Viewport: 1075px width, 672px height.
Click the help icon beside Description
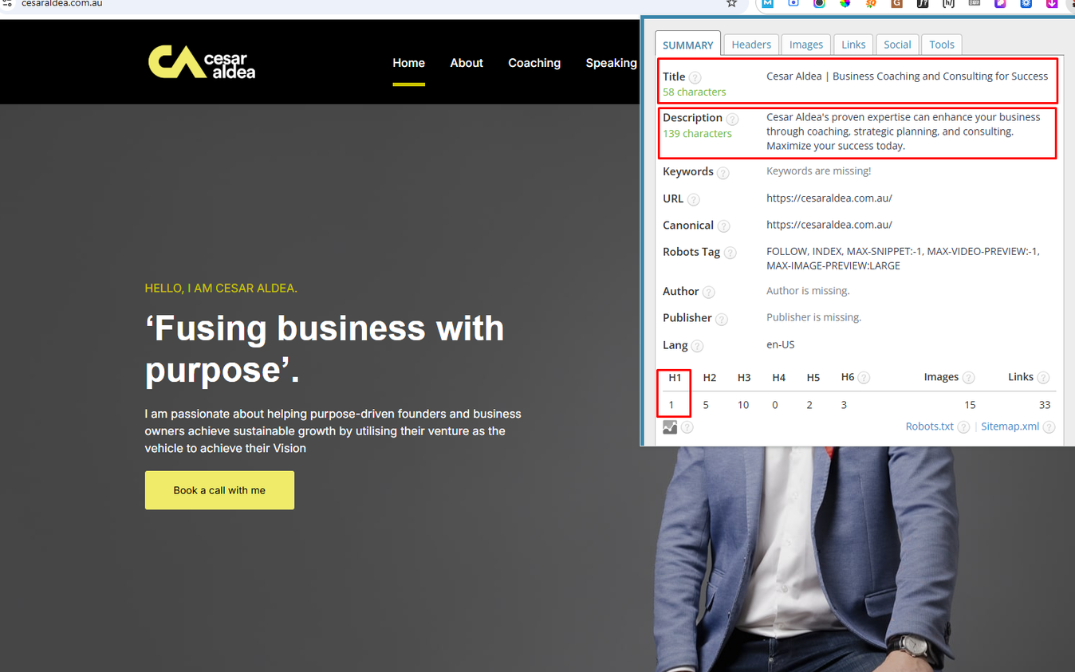pos(732,119)
